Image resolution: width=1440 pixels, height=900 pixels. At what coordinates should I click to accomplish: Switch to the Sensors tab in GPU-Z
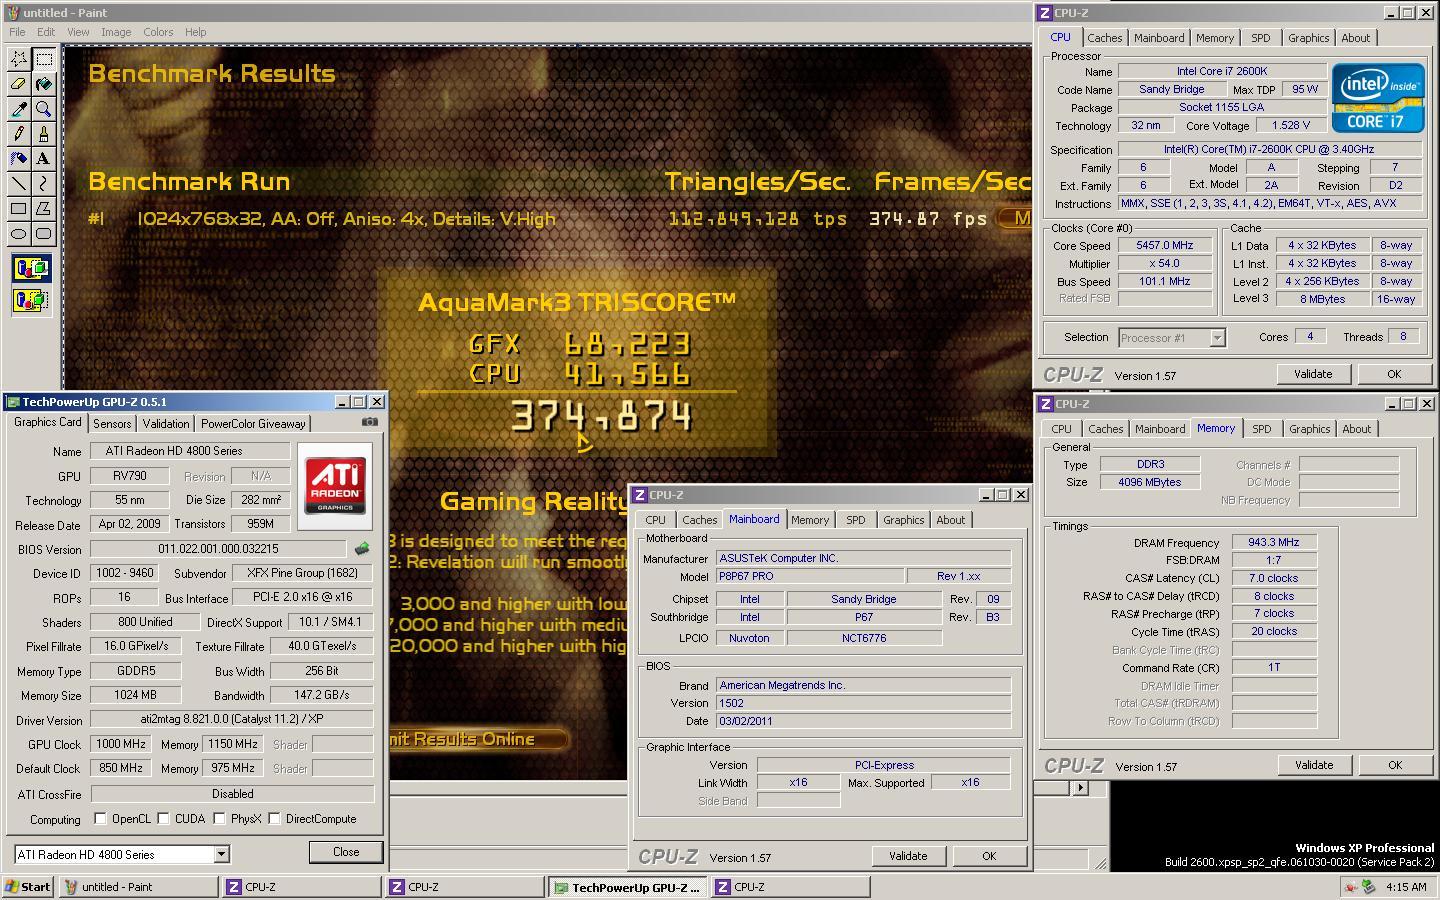[112, 423]
